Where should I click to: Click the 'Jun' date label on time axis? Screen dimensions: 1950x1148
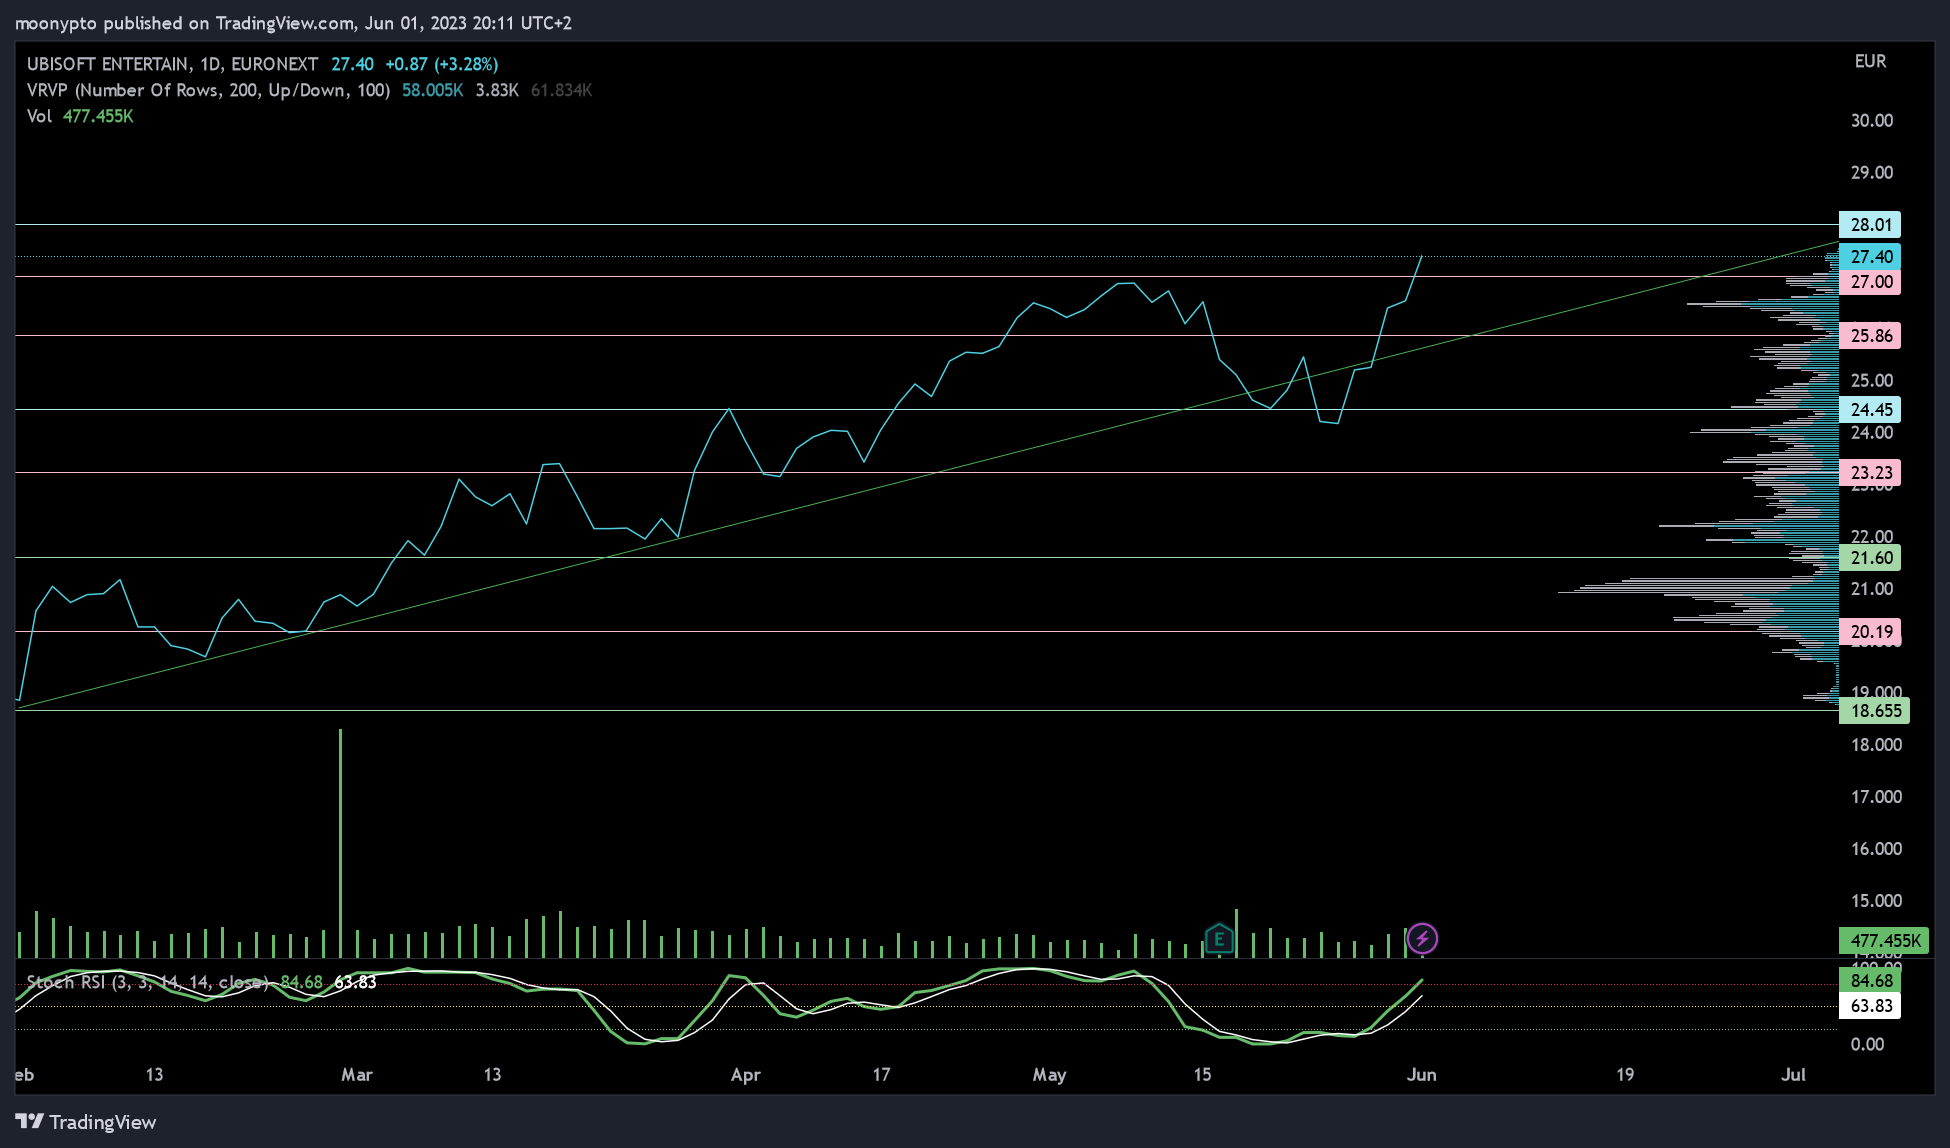coord(1421,1075)
